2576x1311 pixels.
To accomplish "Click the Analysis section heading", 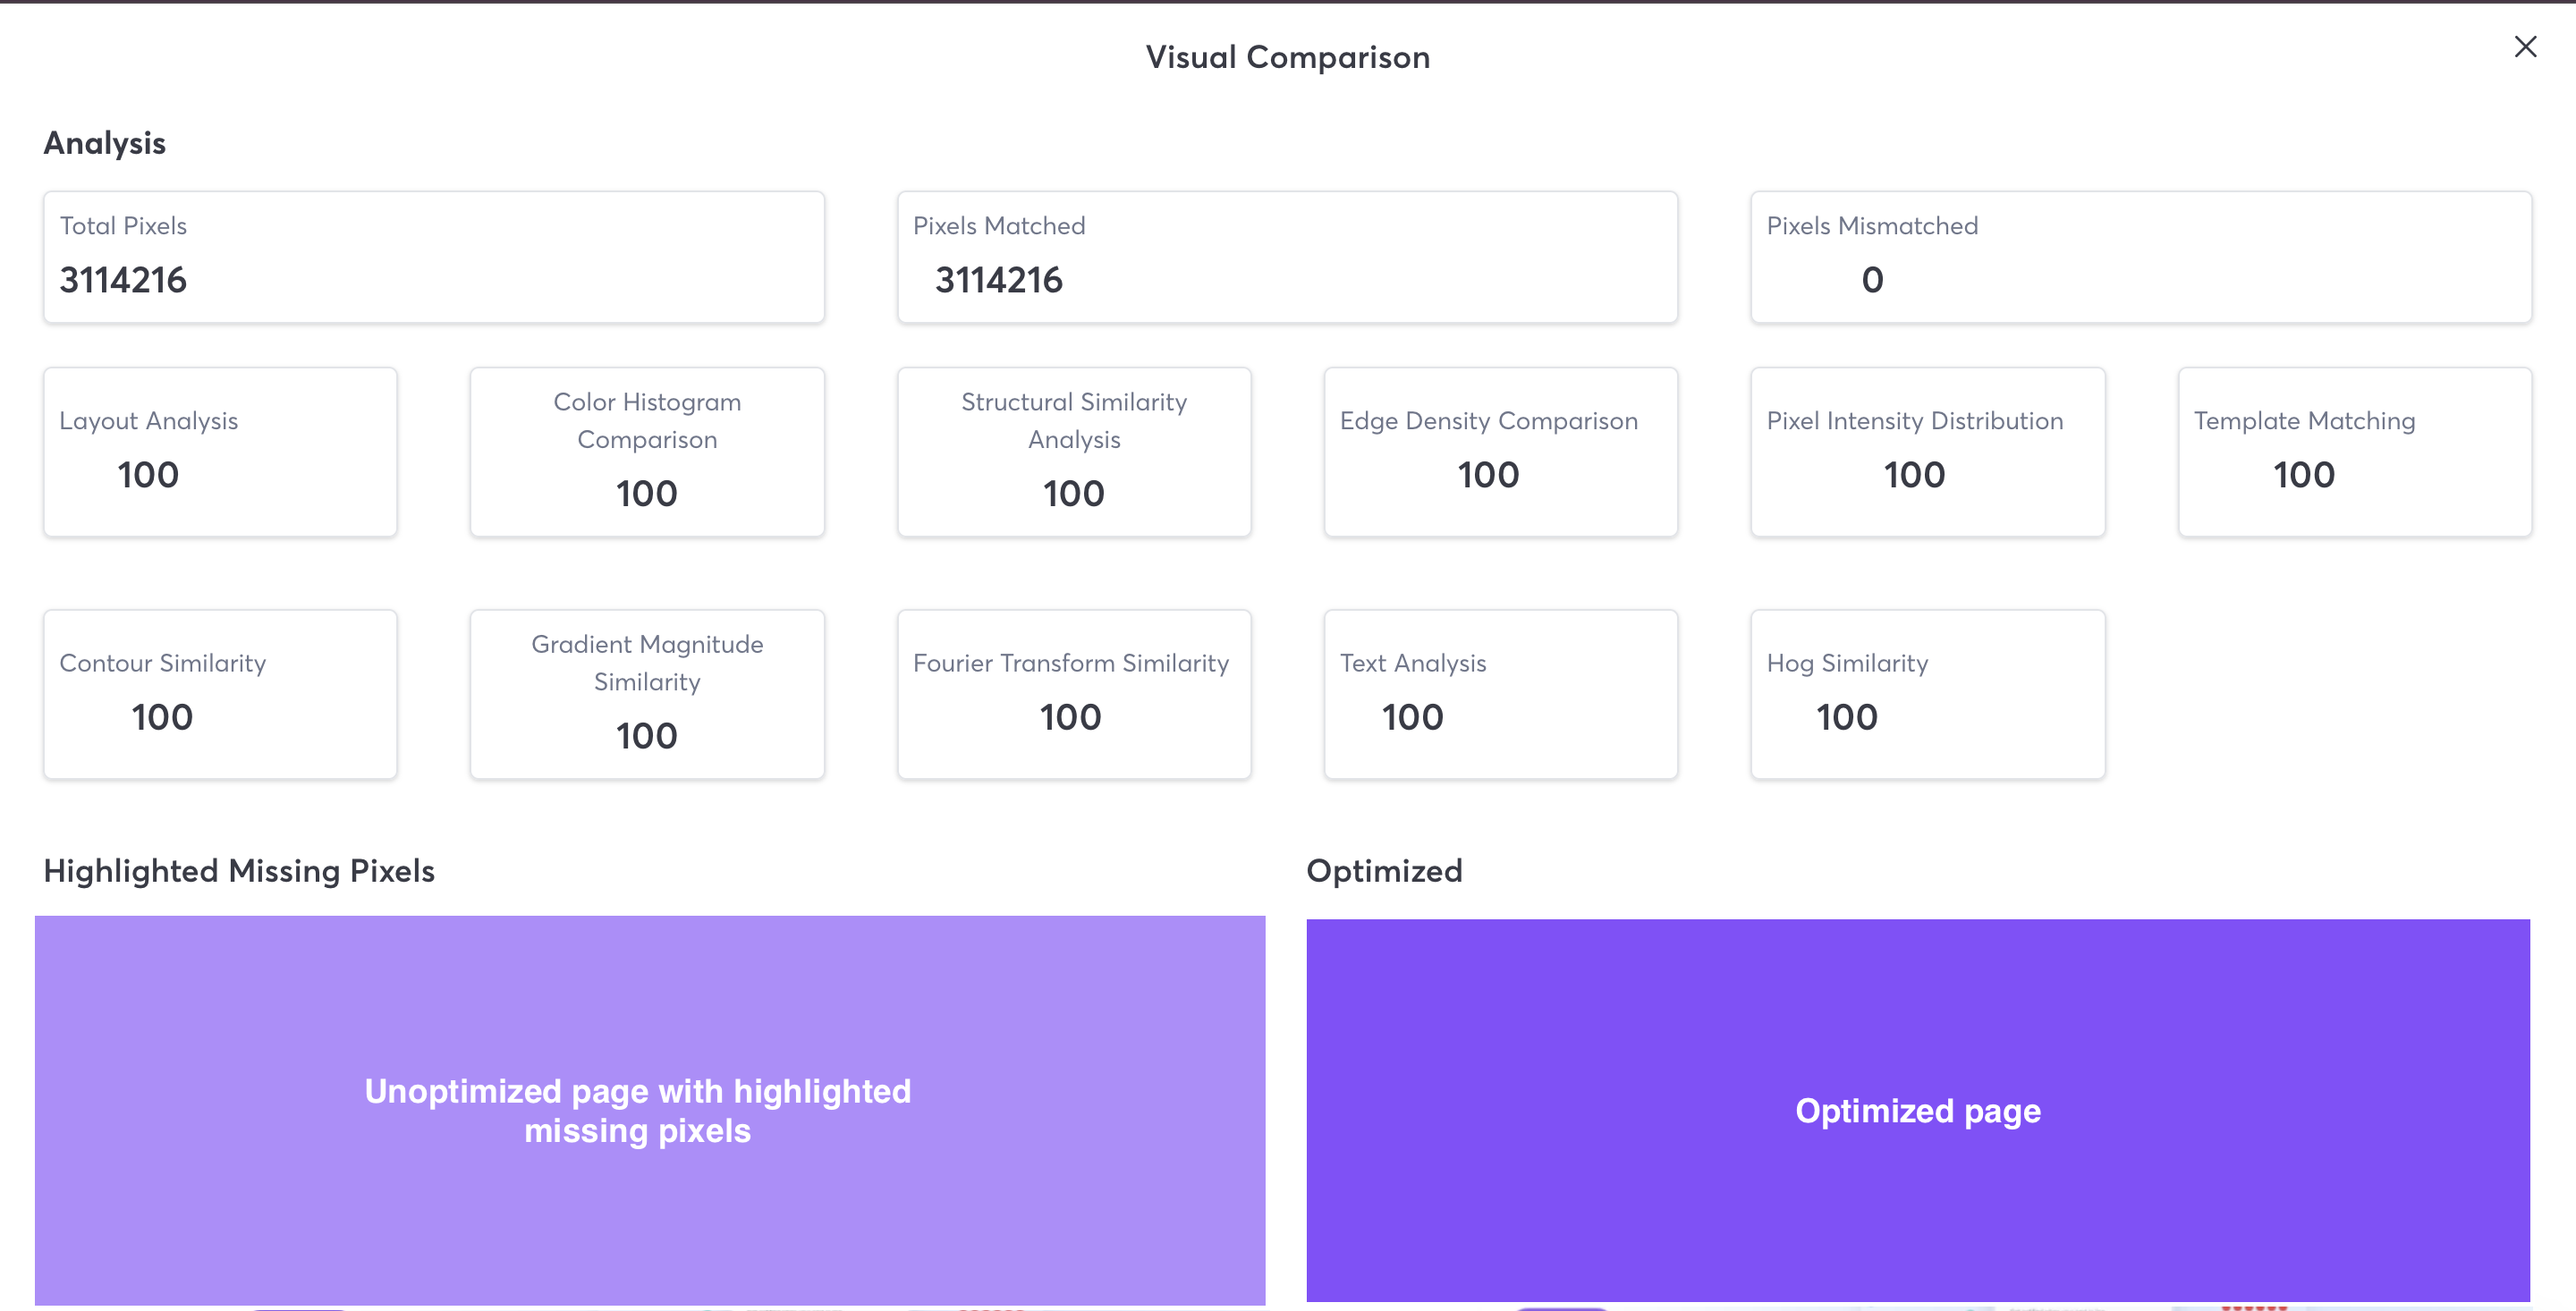I will coord(105,143).
